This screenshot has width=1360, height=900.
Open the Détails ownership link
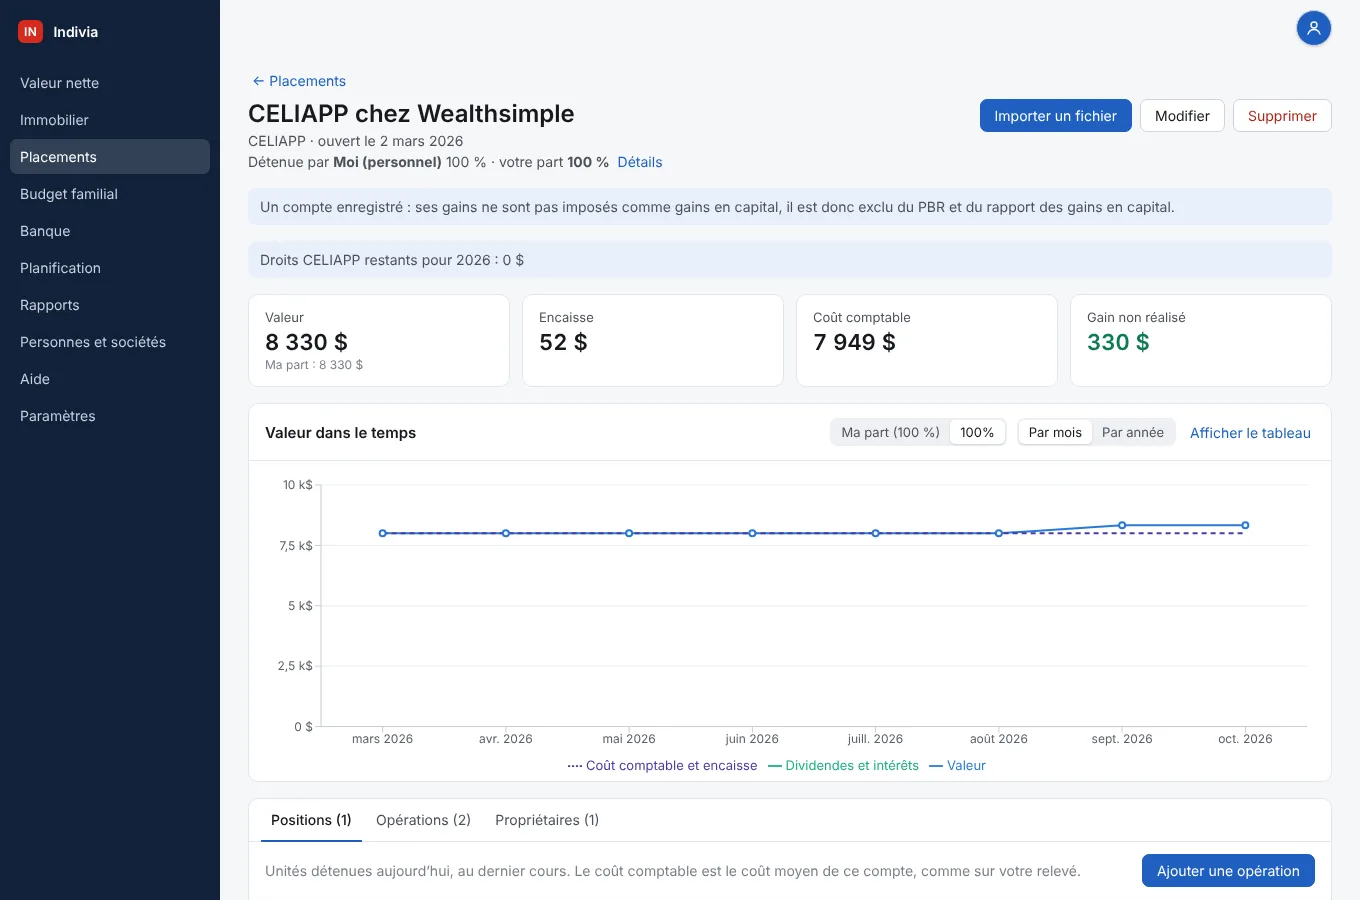click(x=640, y=162)
